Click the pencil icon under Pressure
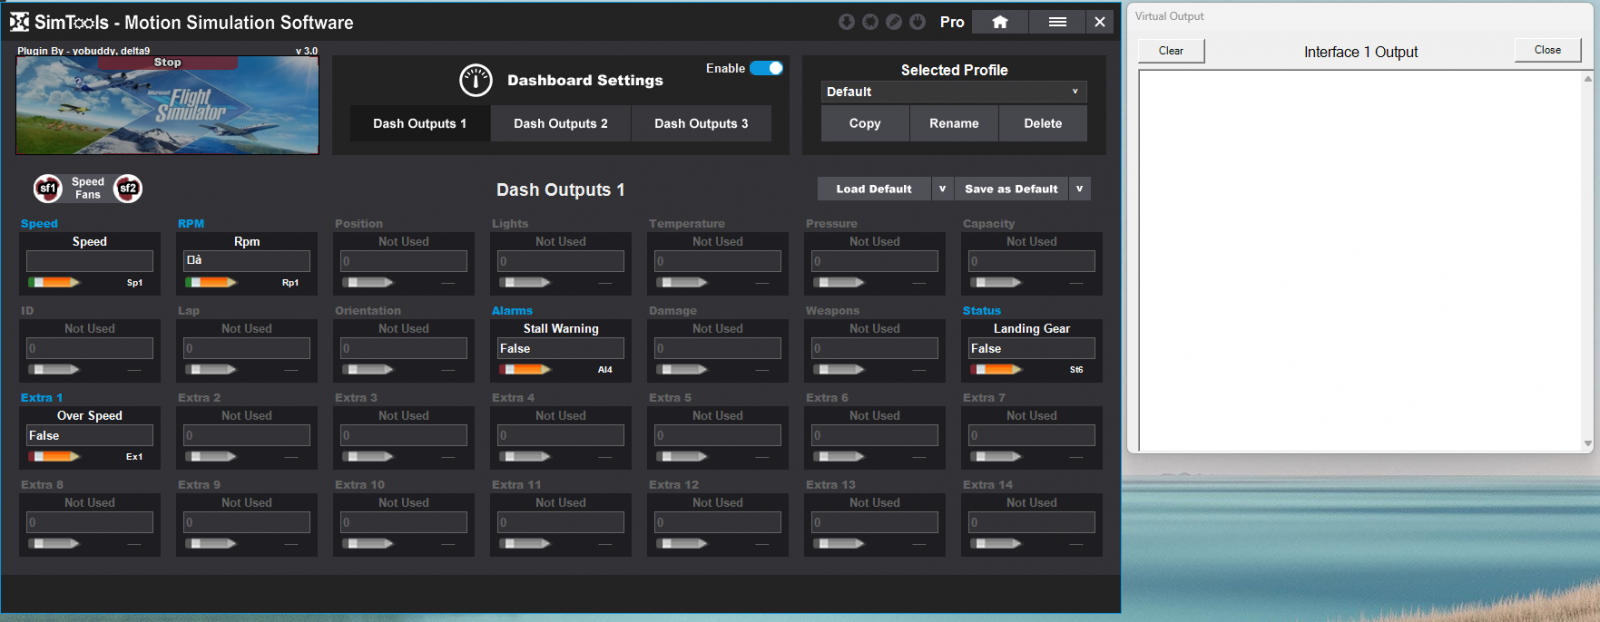The width and height of the screenshot is (1600, 622). click(x=839, y=283)
